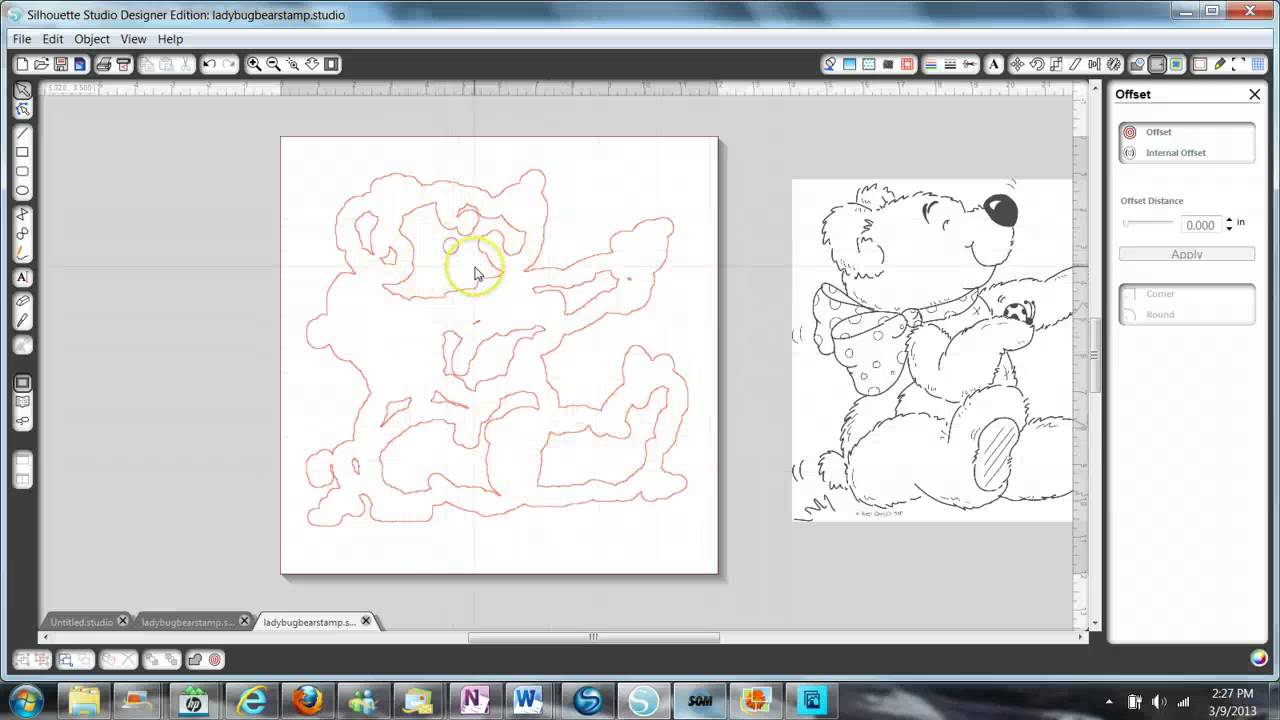Click the Apply button in Offset panel
The width and height of the screenshot is (1280, 720).
click(x=1187, y=254)
